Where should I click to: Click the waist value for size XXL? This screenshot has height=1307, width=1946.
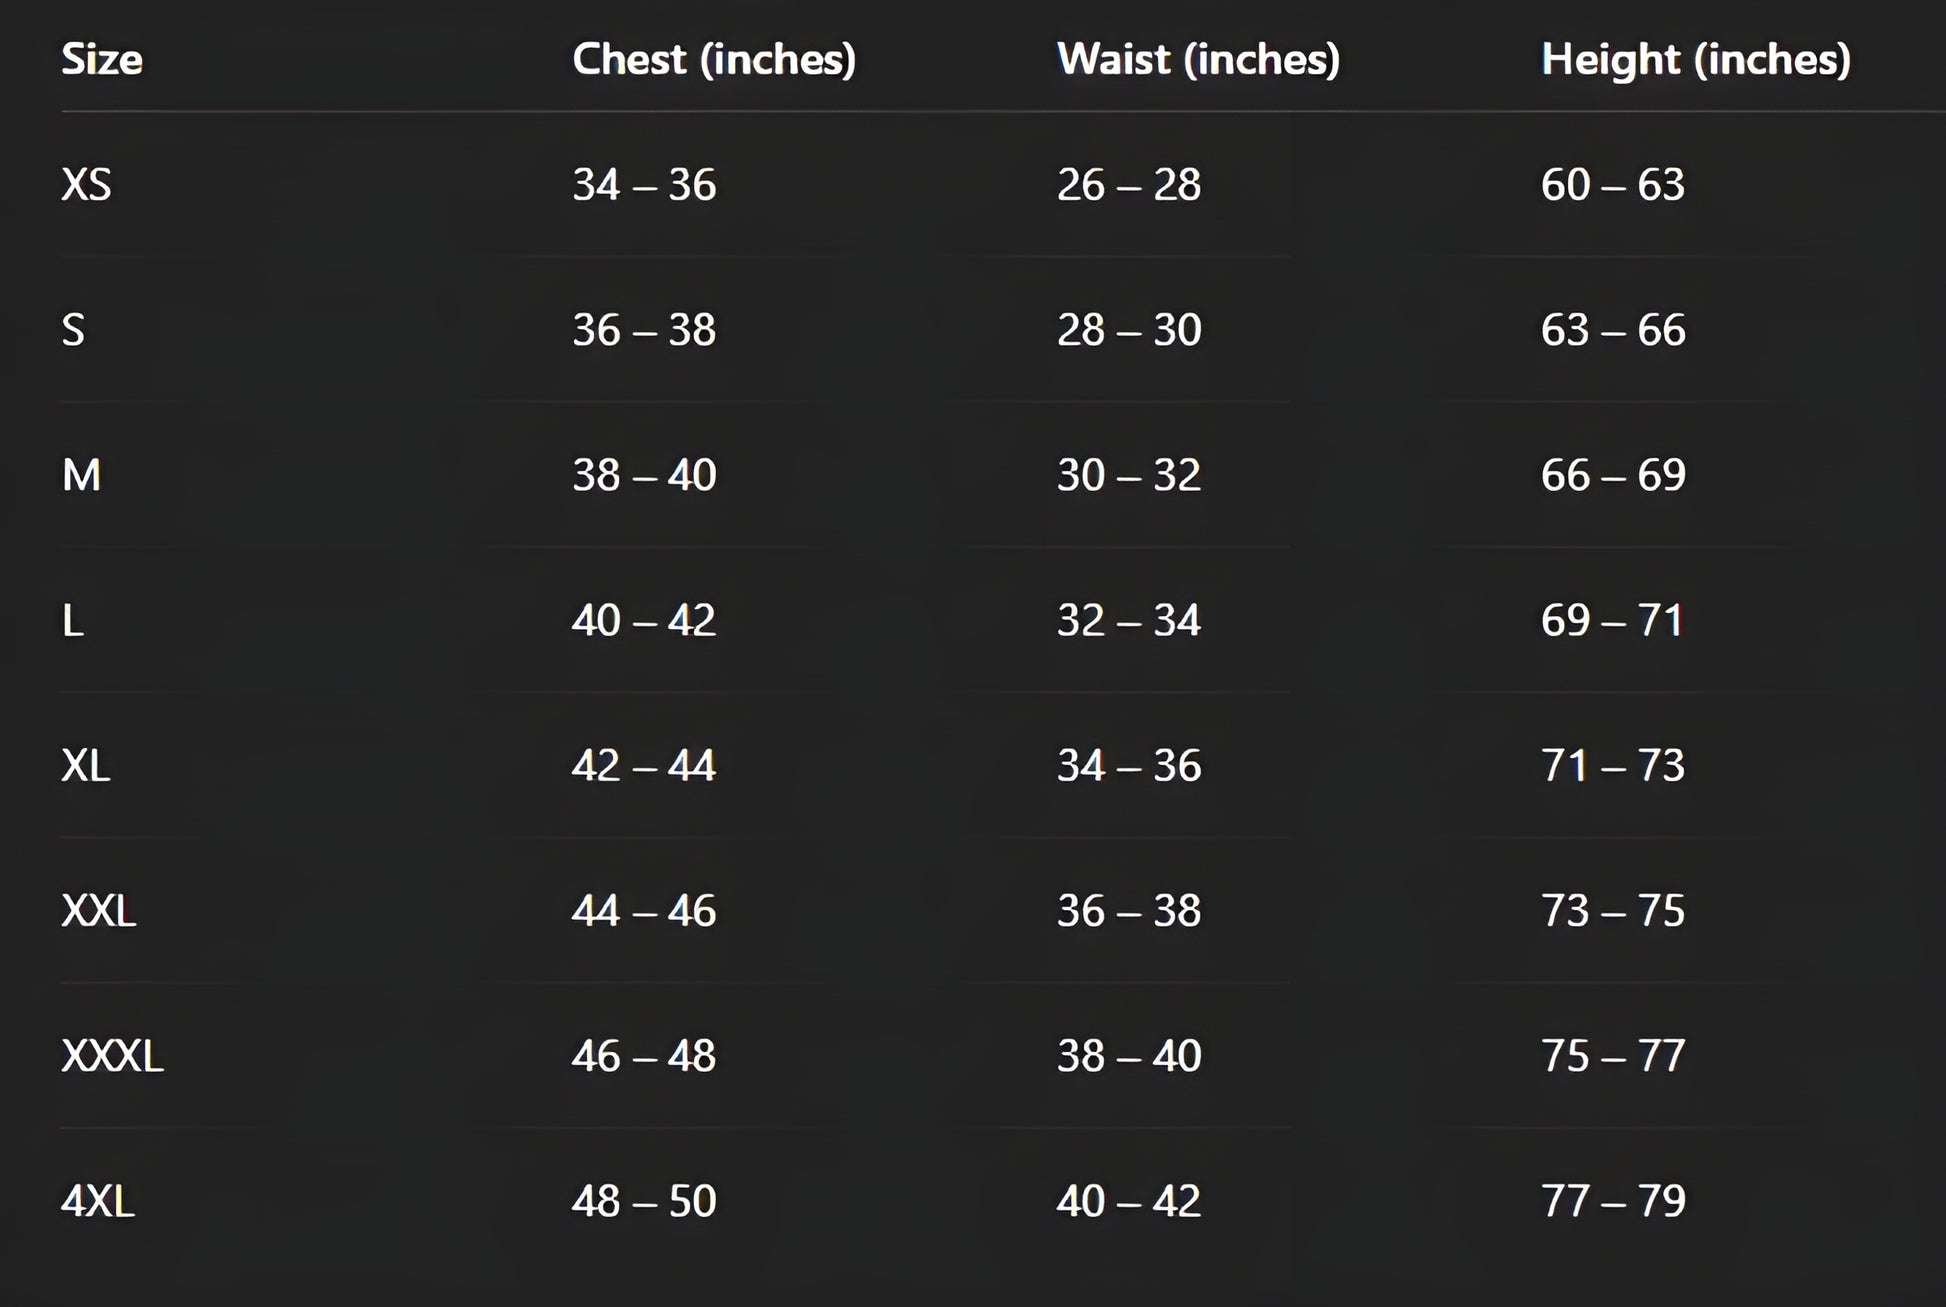pyautogui.click(x=1129, y=911)
